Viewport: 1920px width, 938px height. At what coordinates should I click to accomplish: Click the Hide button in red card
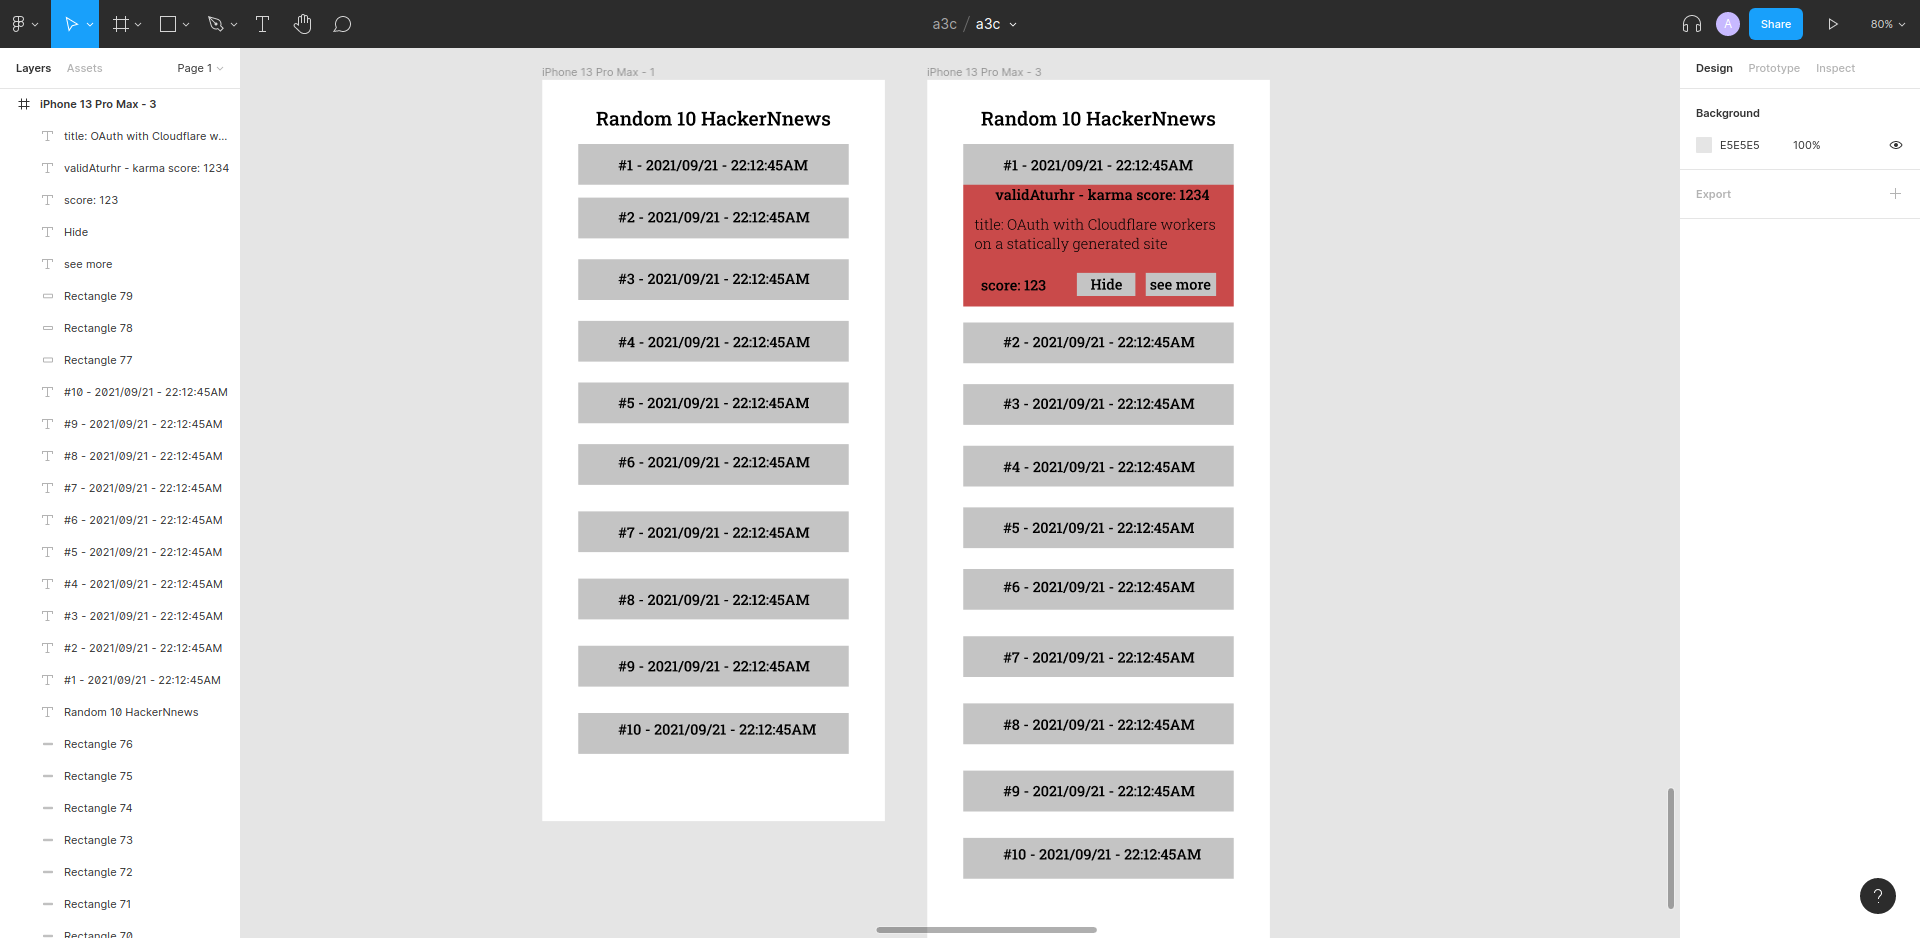pyautogui.click(x=1106, y=285)
